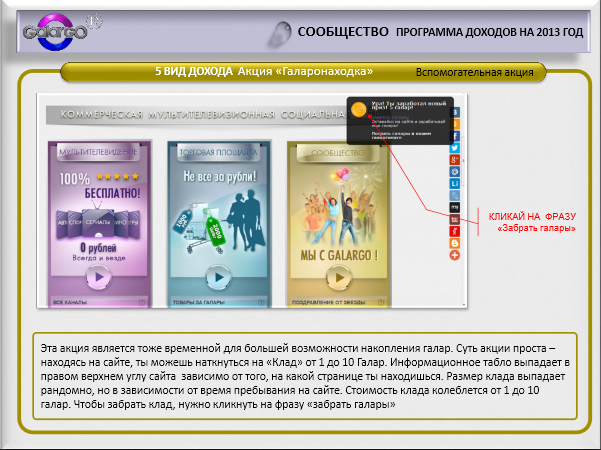This screenshot has width=601, height=450.
Task: Click the 'Не все за рубли!' text
Action: point(220,177)
